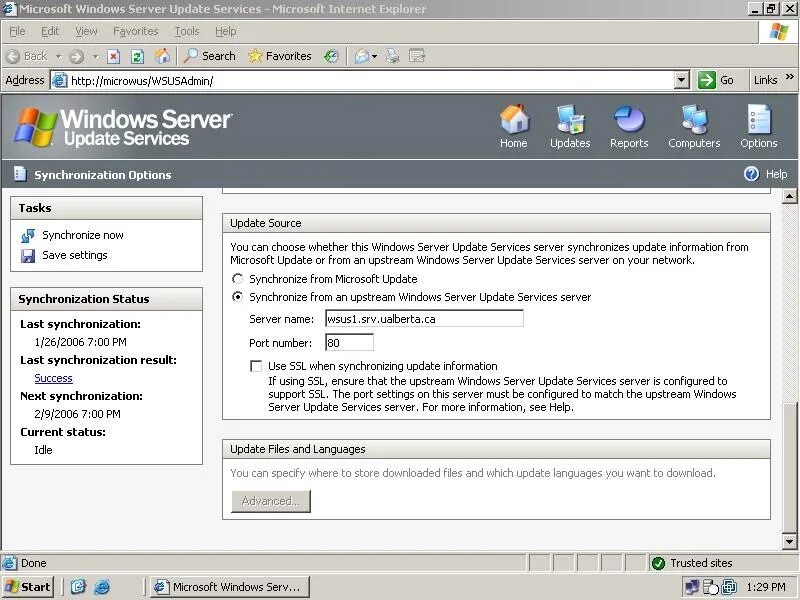This screenshot has width=800, height=600.
Task: Click the Print toolbar icon
Action: click(x=393, y=56)
